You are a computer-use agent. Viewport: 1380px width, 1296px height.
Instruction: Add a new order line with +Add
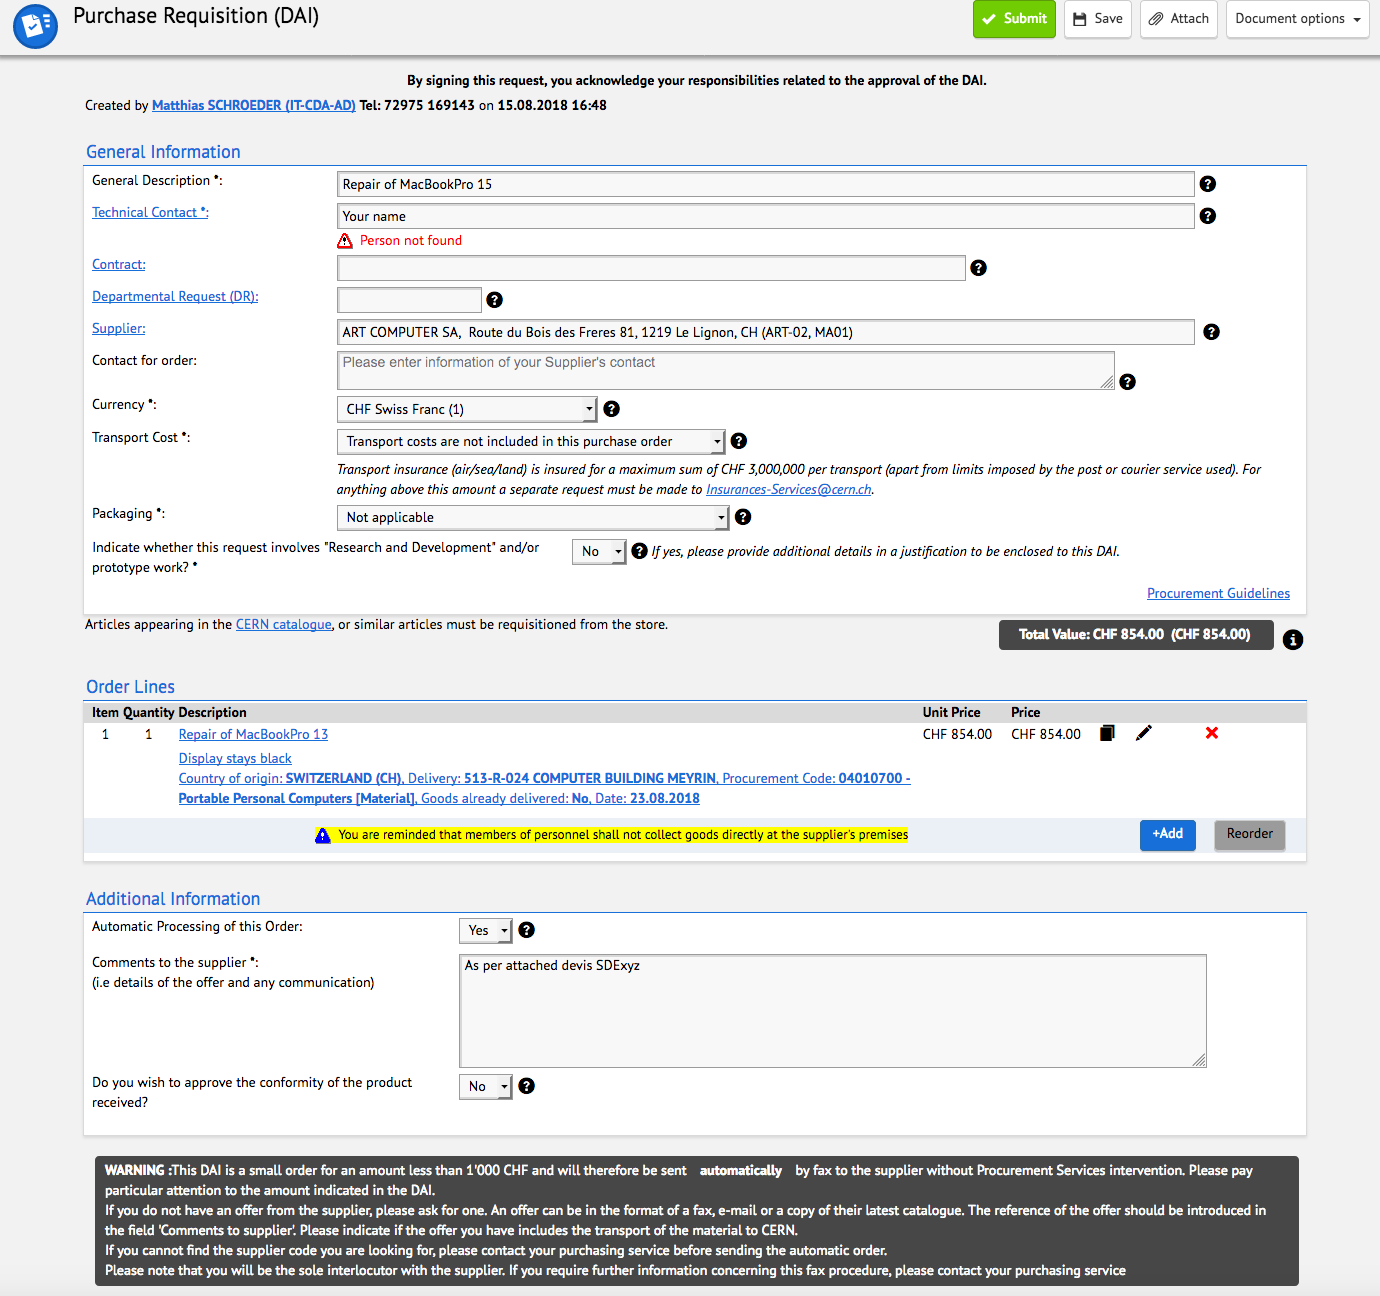coord(1168,834)
